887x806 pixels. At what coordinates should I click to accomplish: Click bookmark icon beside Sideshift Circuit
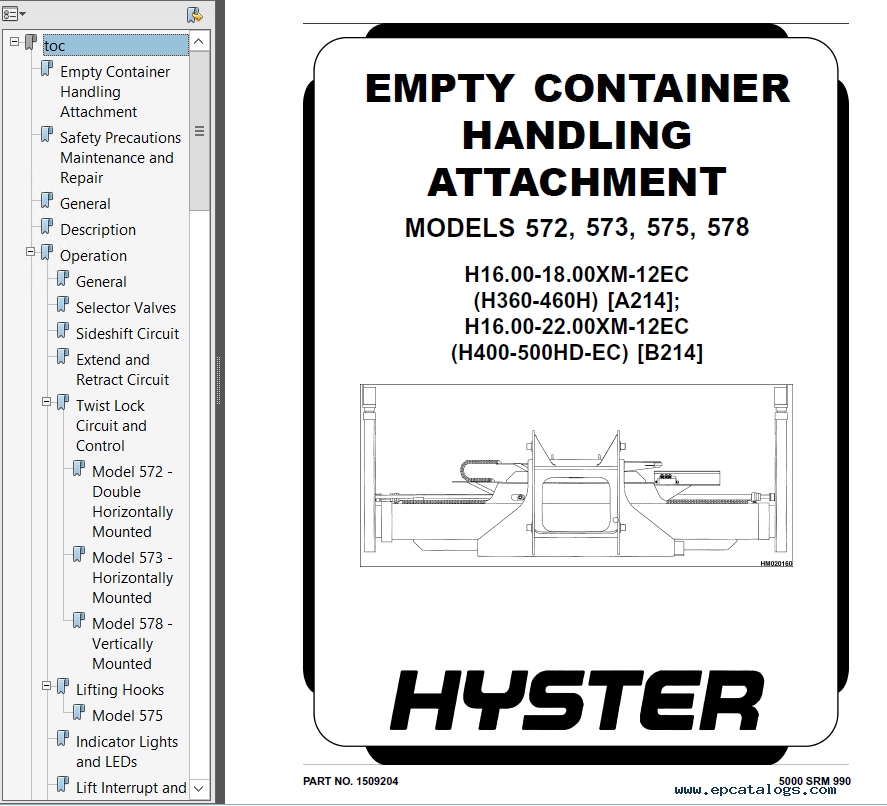[x=63, y=330]
